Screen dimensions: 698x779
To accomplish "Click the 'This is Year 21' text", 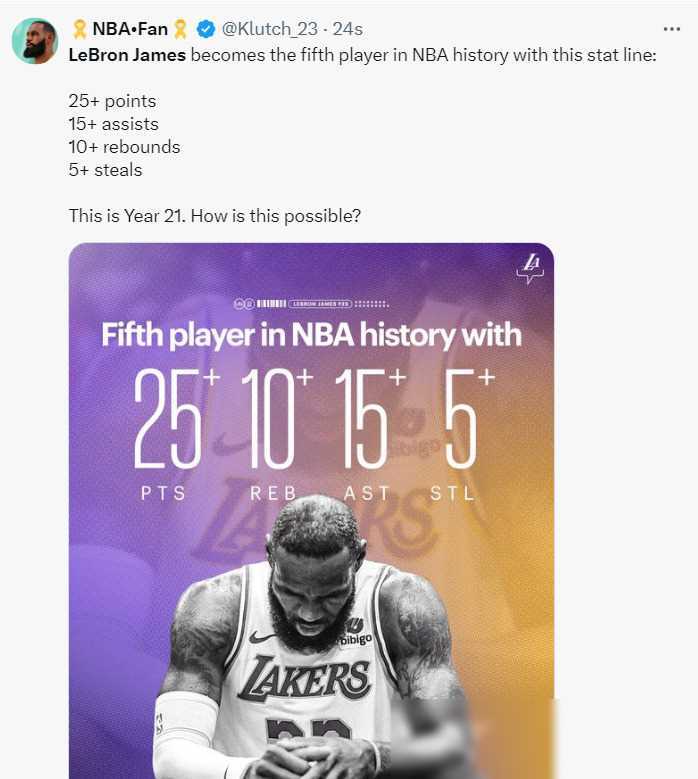I will pyautogui.click(x=127, y=216).
